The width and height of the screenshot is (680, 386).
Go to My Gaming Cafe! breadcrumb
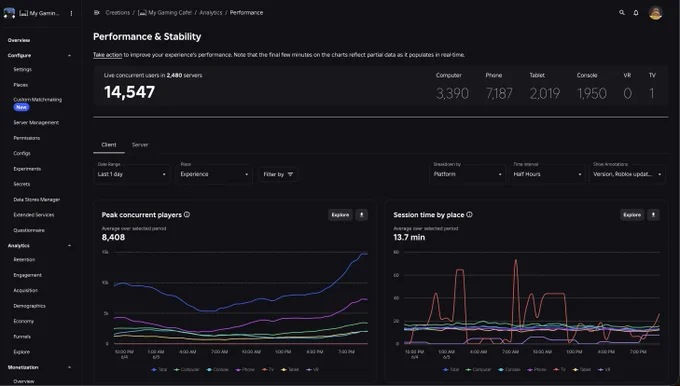(165, 13)
